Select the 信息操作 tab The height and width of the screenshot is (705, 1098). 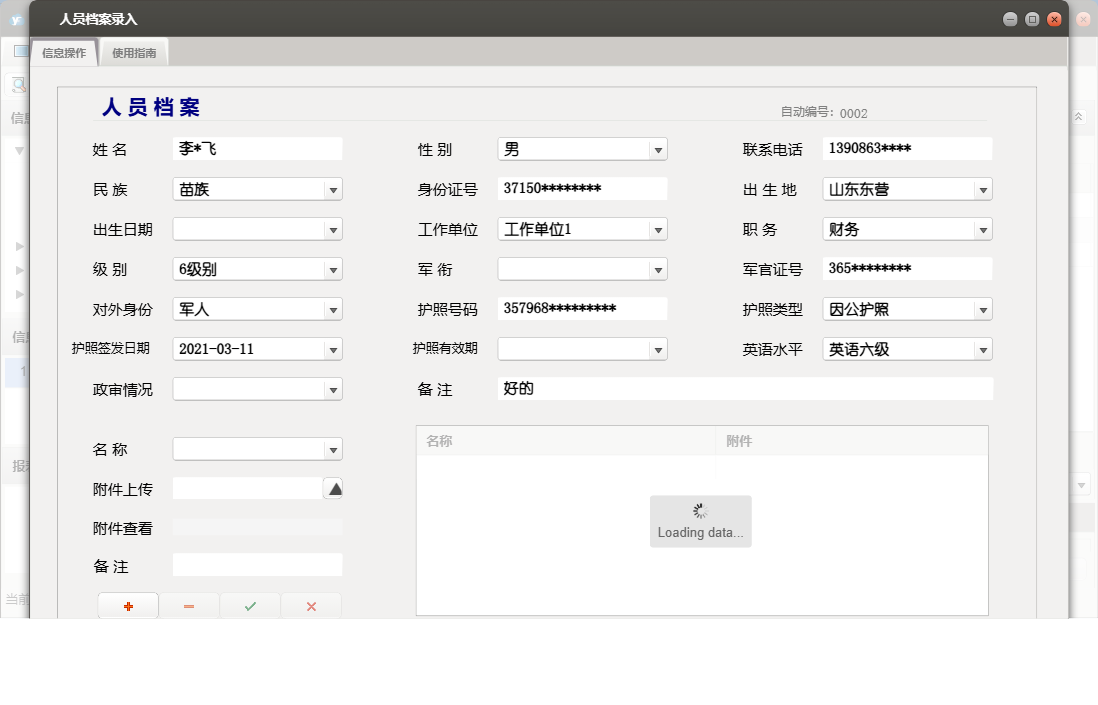[64, 53]
